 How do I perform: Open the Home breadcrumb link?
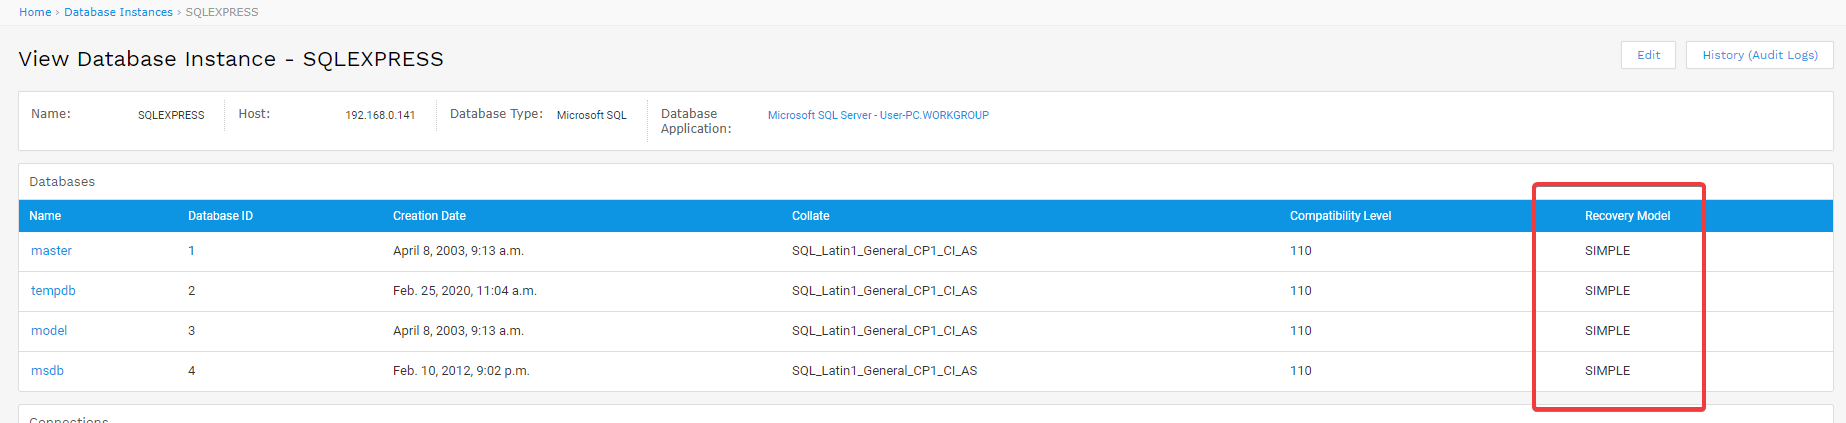tap(35, 12)
